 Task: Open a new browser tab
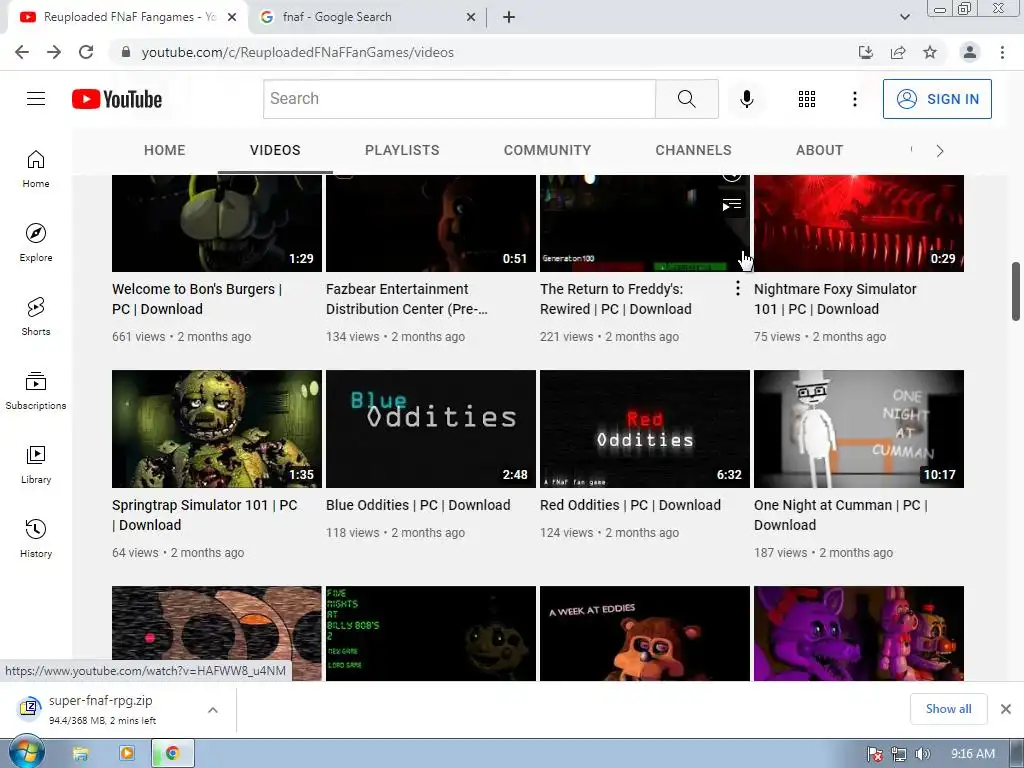[509, 17]
